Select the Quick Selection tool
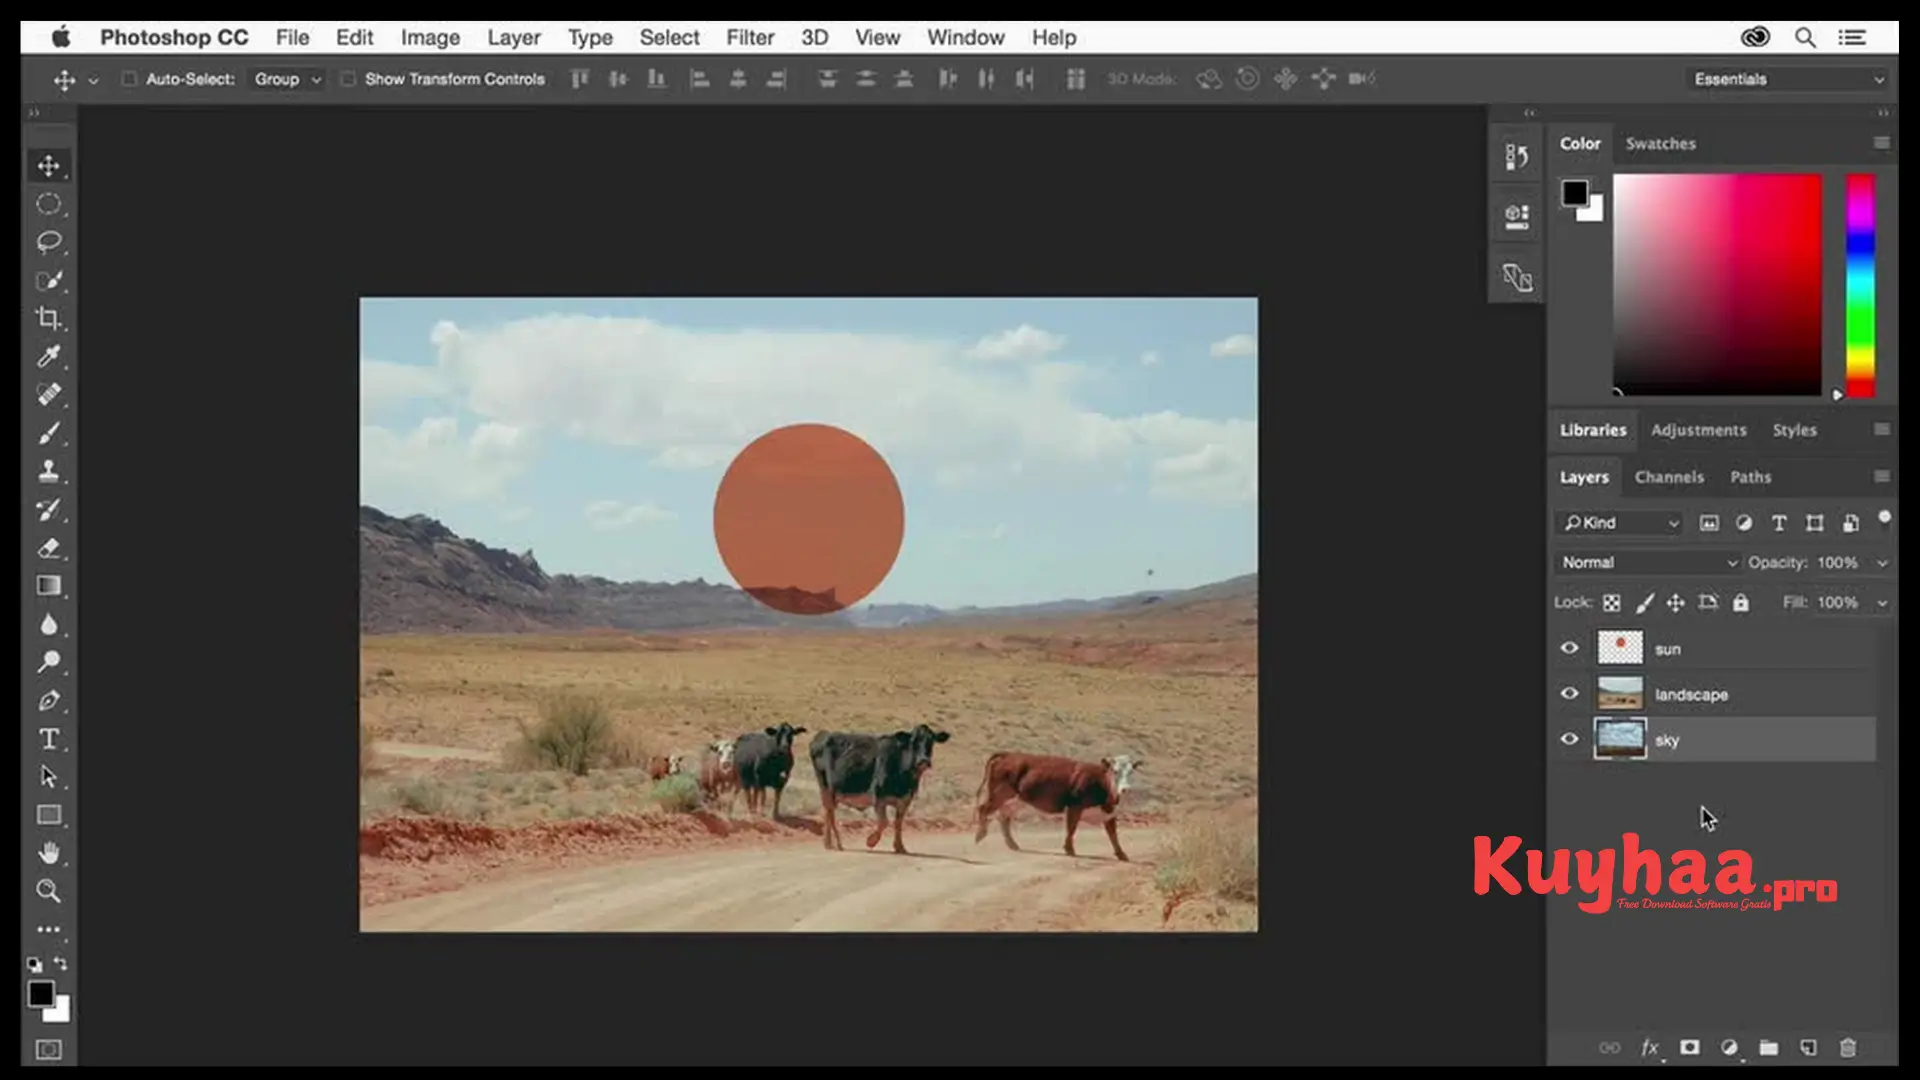The height and width of the screenshot is (1080, 1920). pos(48,281)
